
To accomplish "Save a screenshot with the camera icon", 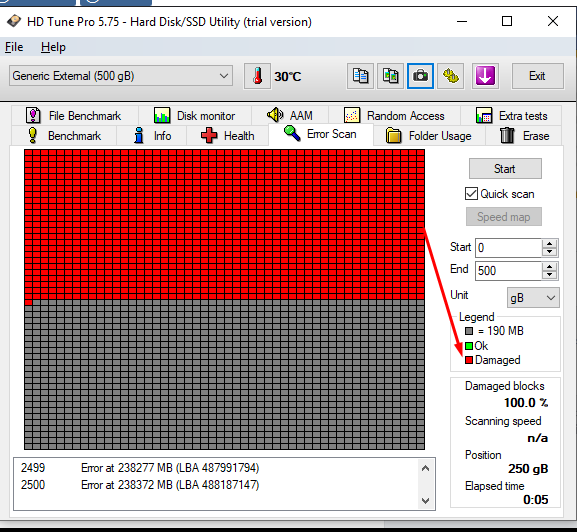I will tap(420, 76).
